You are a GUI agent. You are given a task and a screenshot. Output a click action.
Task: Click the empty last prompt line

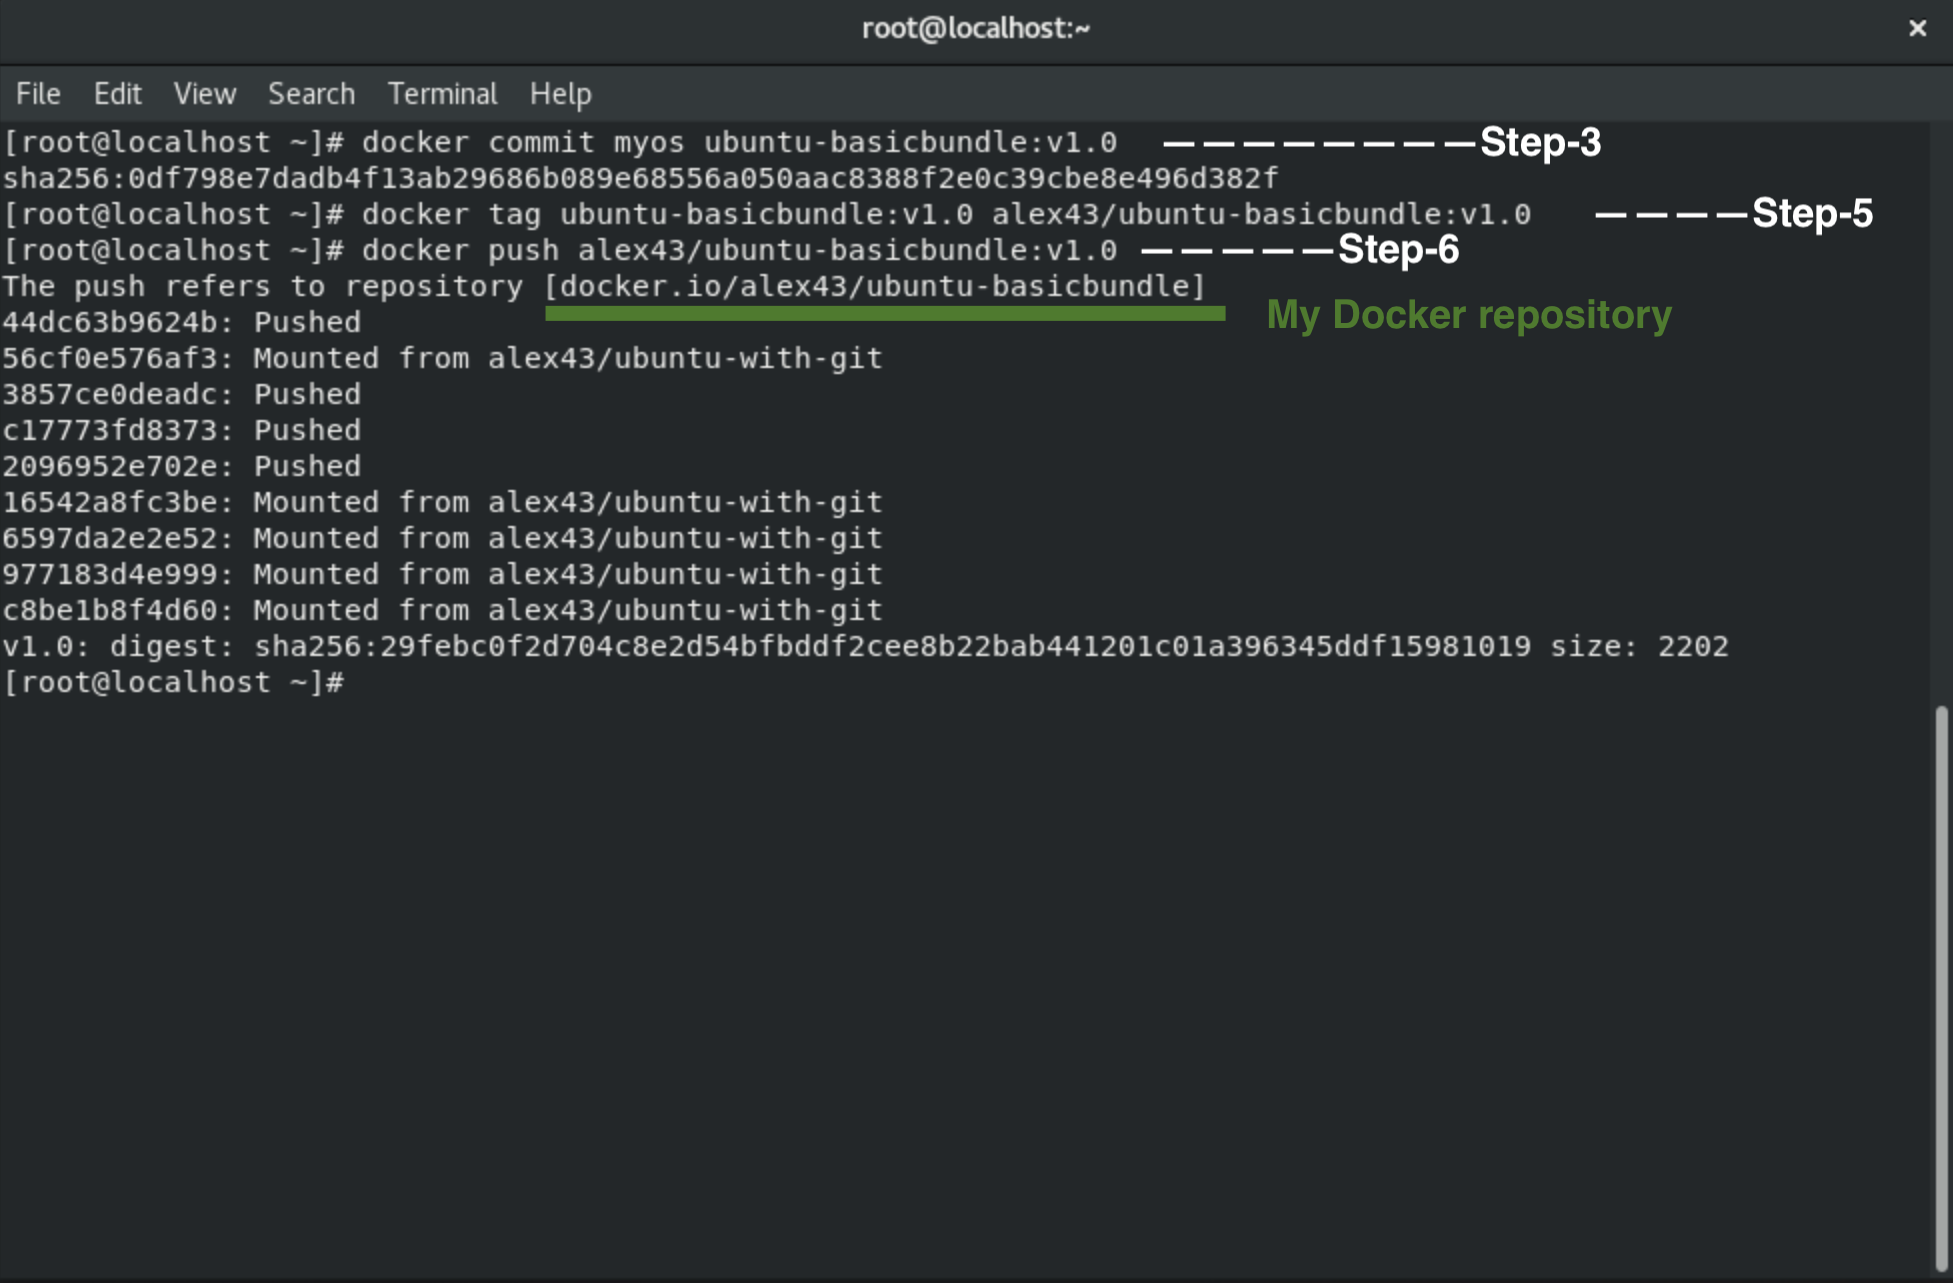[174, 682]
